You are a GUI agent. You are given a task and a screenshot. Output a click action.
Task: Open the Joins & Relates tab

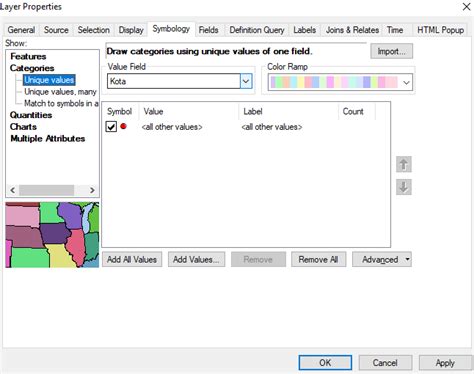click(x=352, y=30)
